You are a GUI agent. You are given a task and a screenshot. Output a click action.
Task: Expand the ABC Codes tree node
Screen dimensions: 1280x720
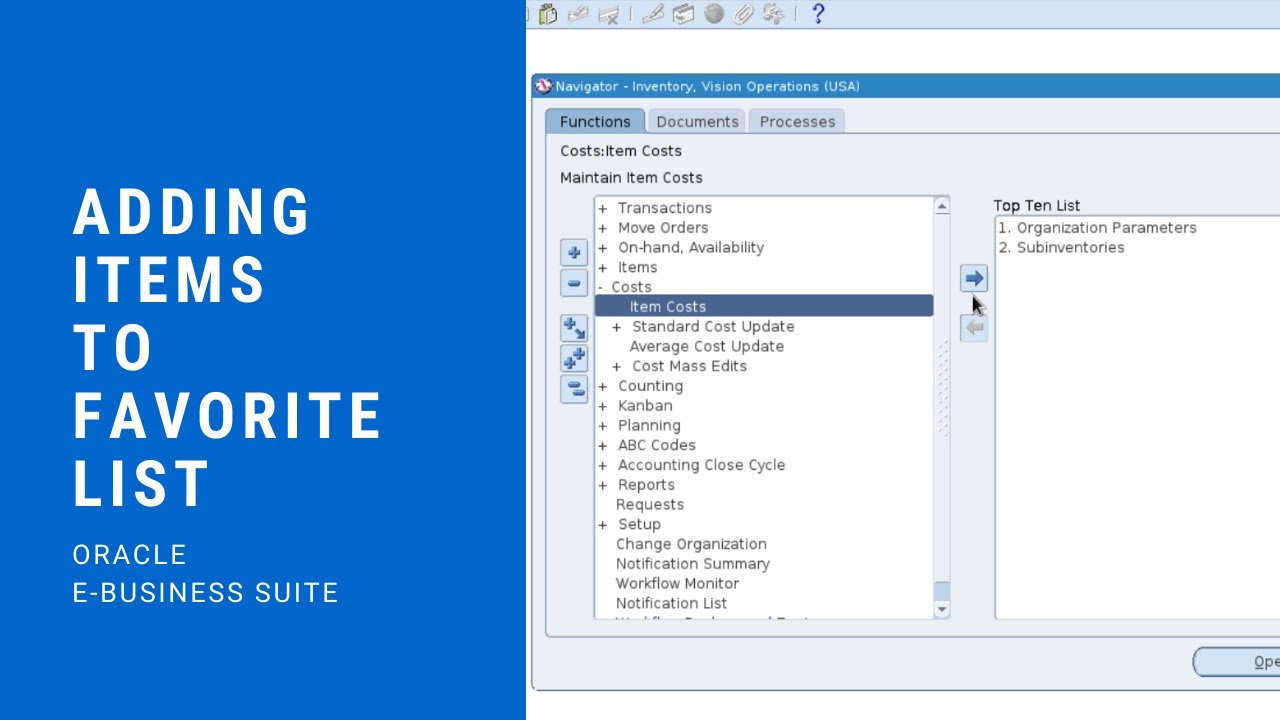[x=603, y=446]
